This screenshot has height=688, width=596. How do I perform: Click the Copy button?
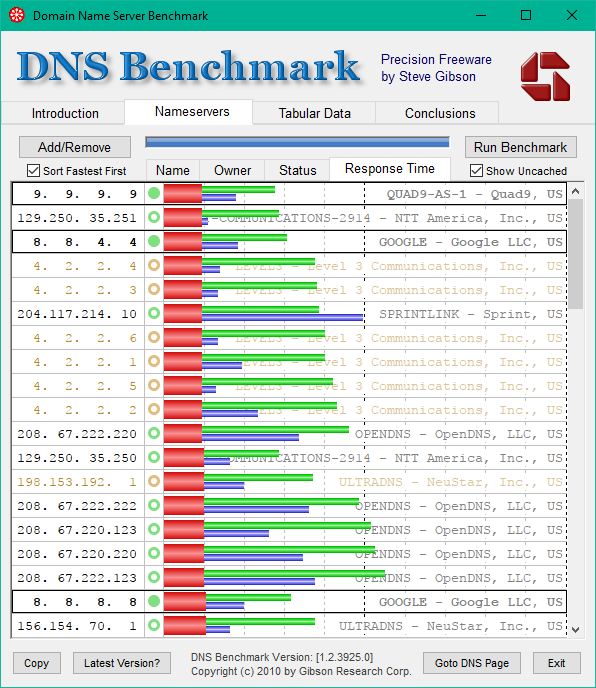37,663
